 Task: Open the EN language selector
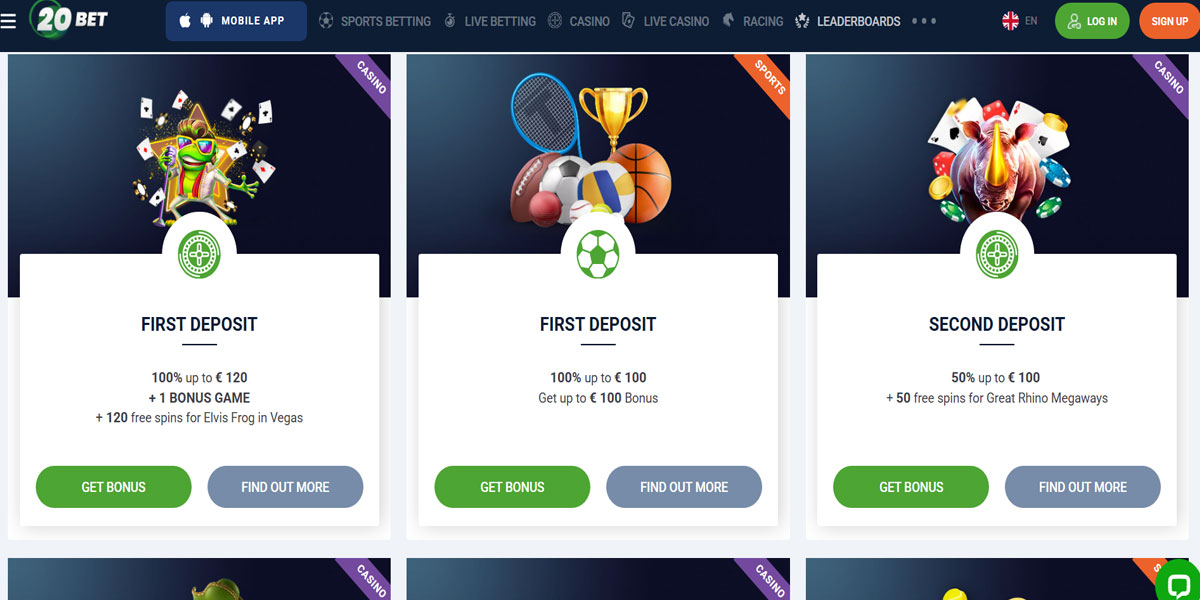pos(1031,21)
